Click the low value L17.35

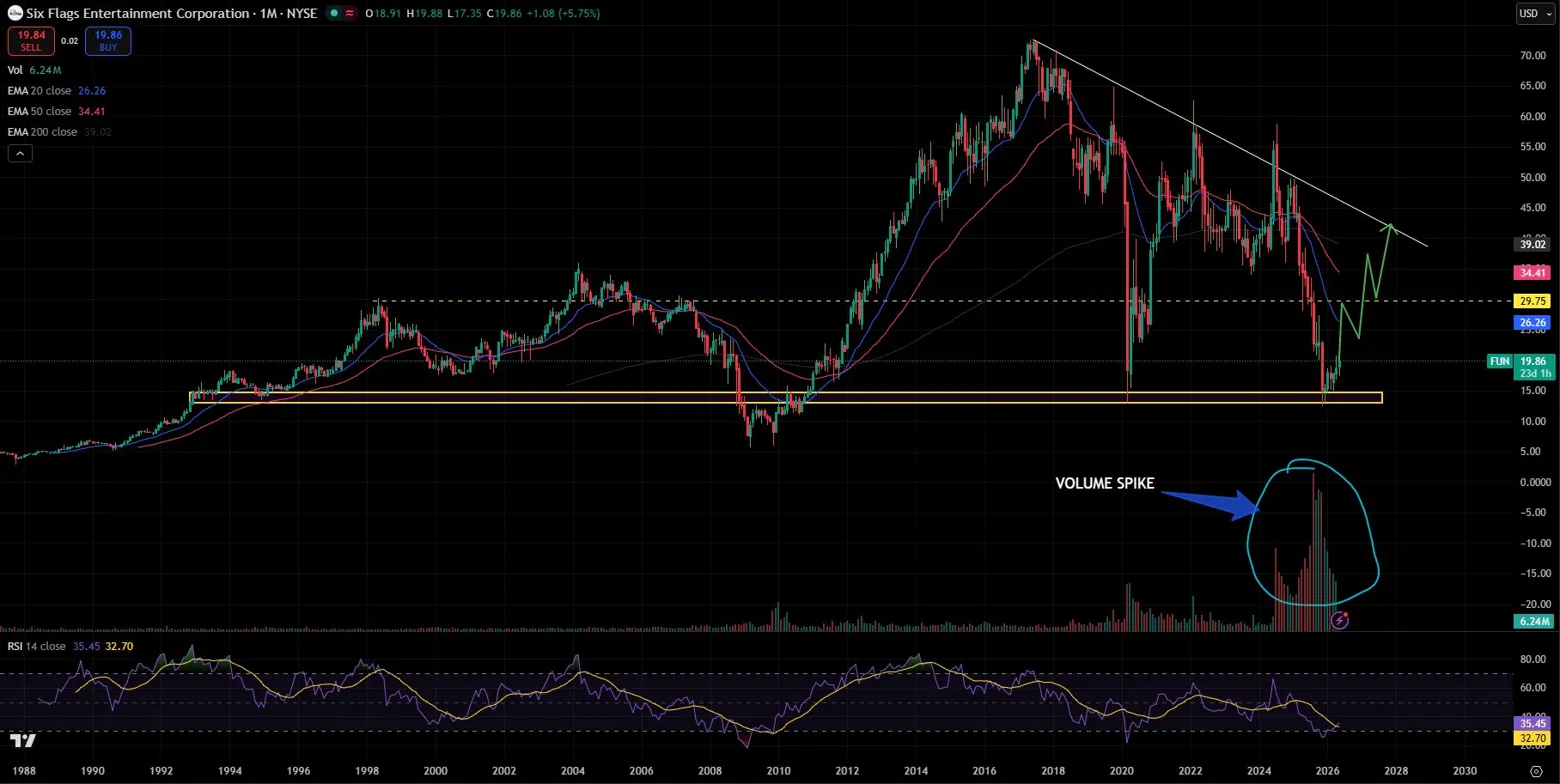tap(463, 13)
